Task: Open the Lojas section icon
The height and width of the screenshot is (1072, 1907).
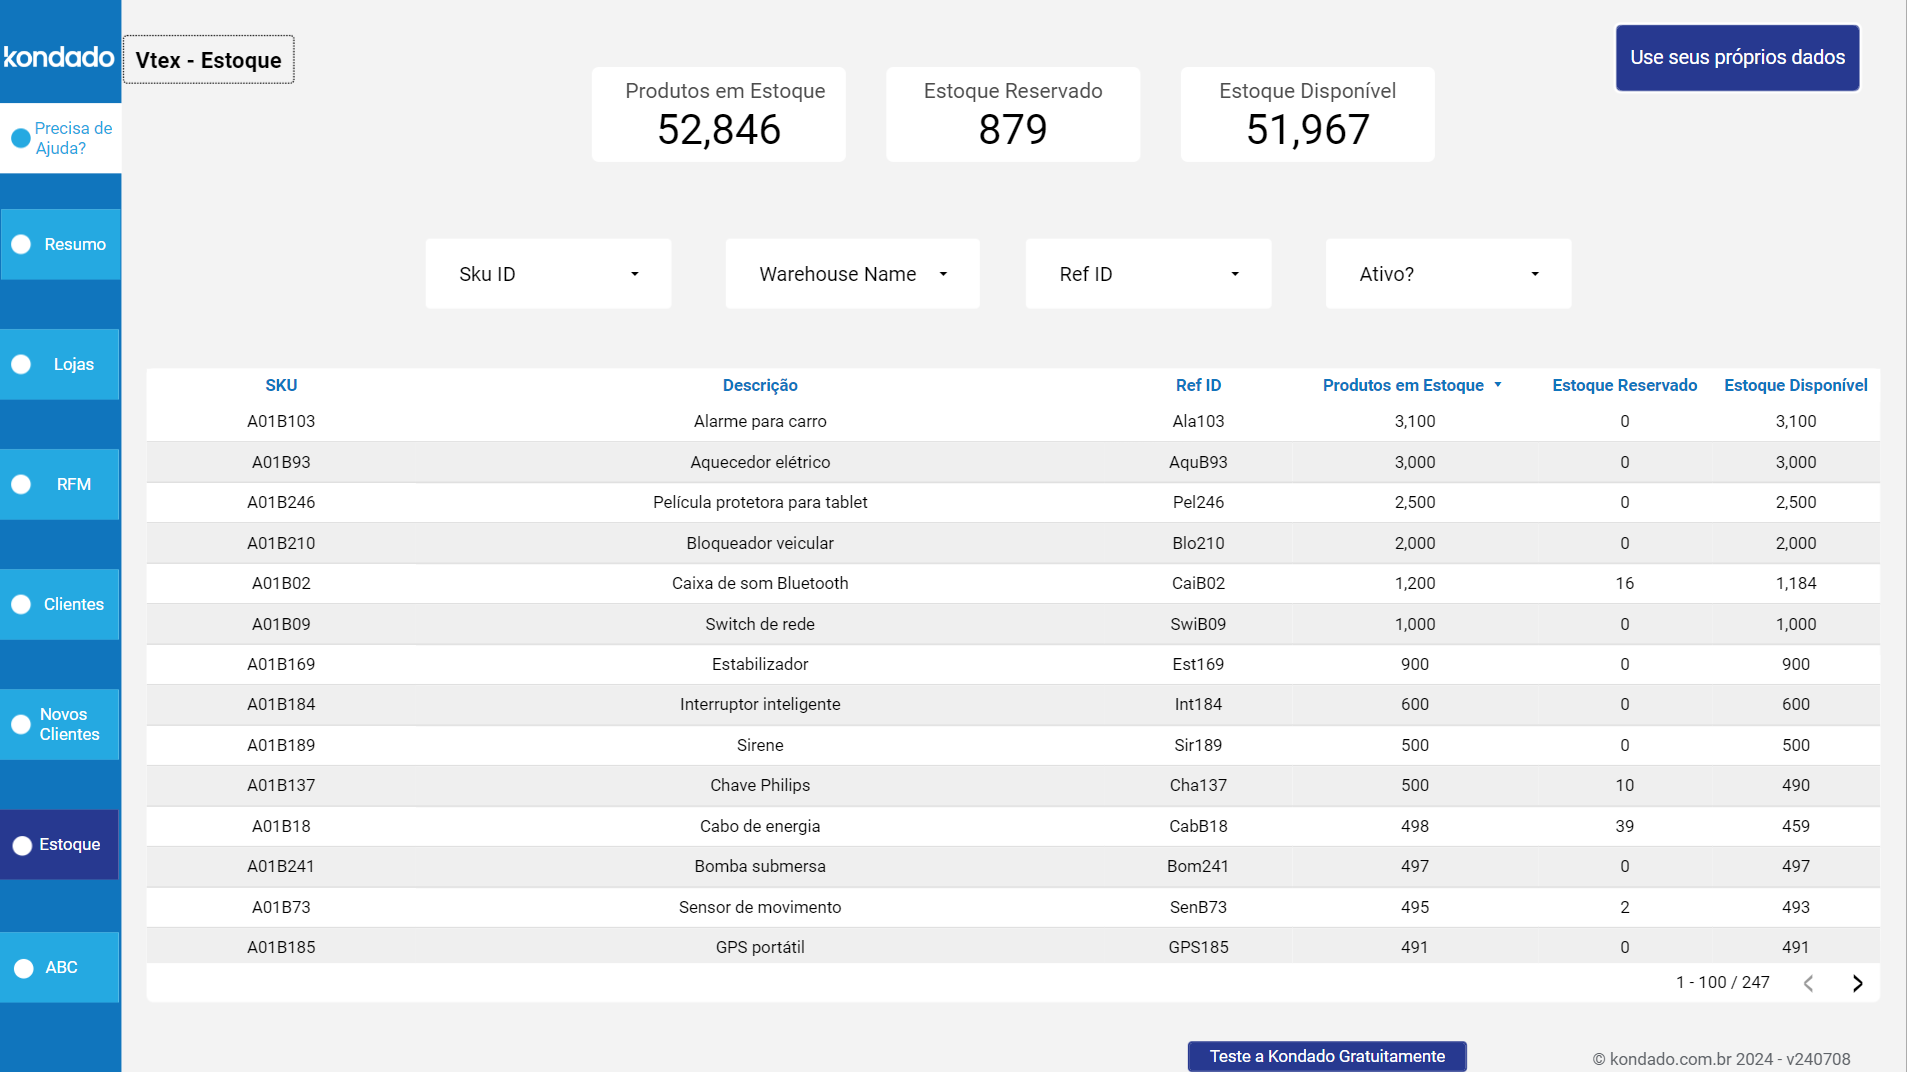Action: coord(20,364)
